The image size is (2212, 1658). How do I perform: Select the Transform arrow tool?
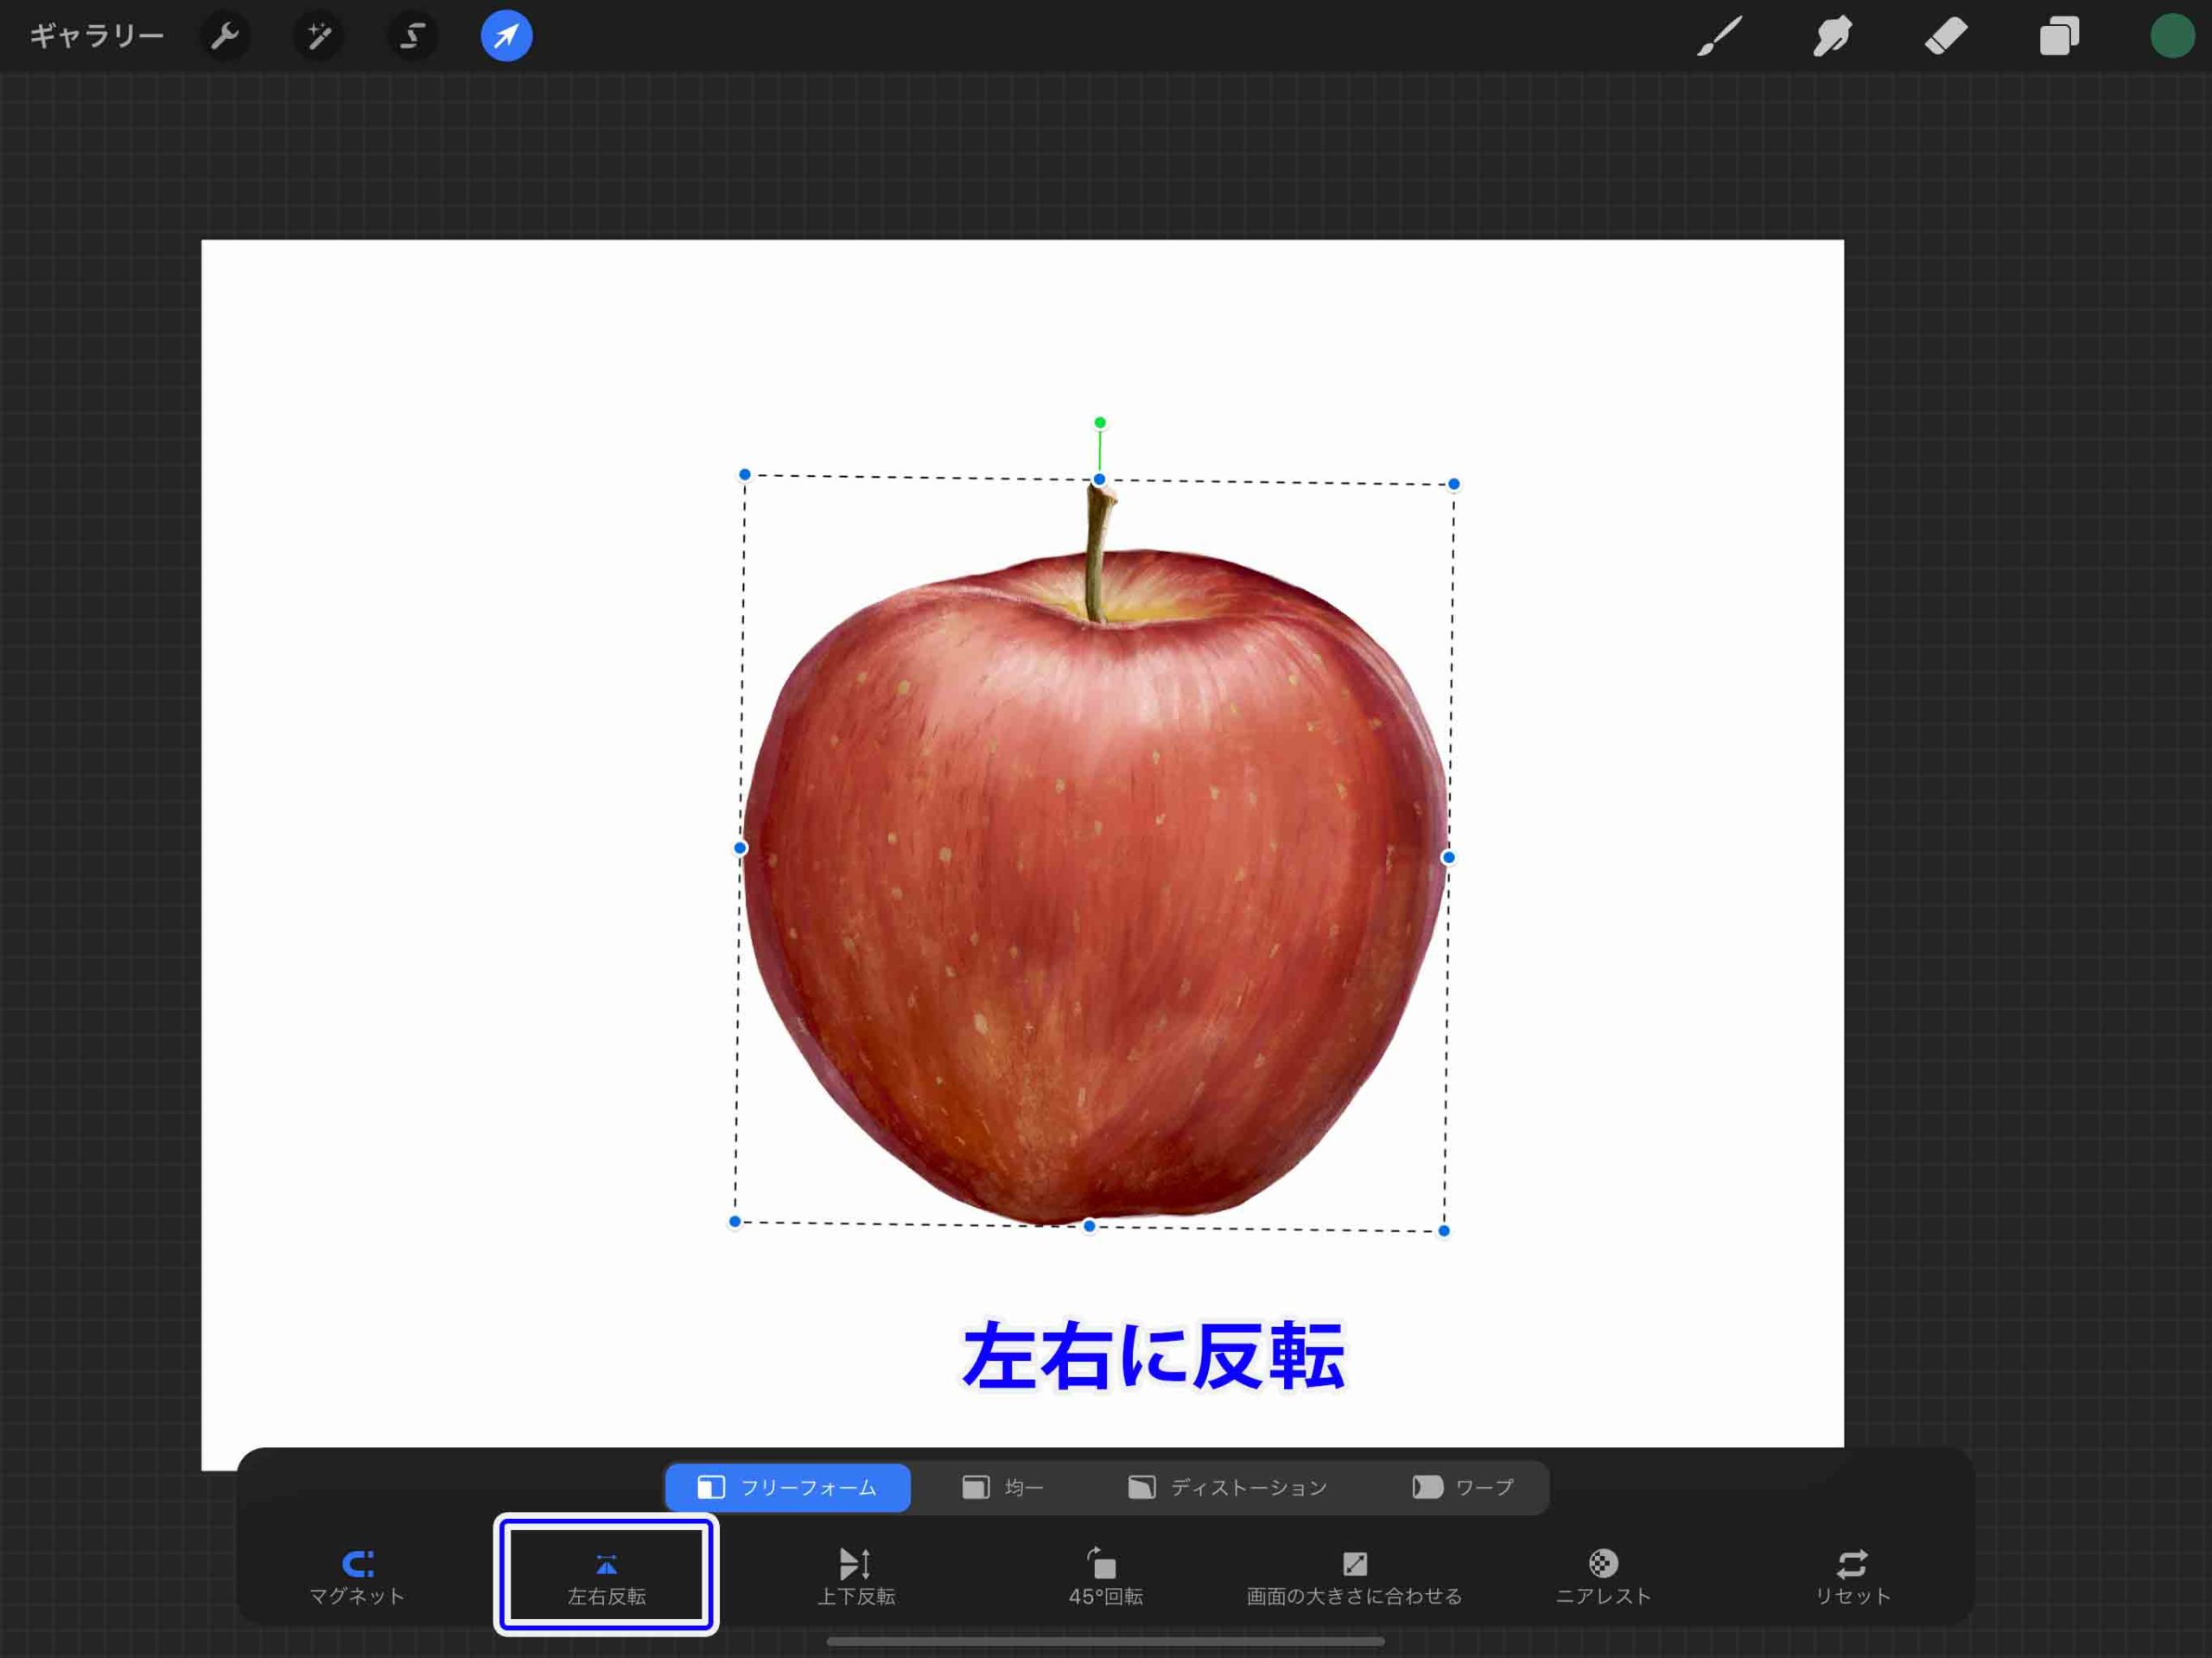(x=505, y=36)
